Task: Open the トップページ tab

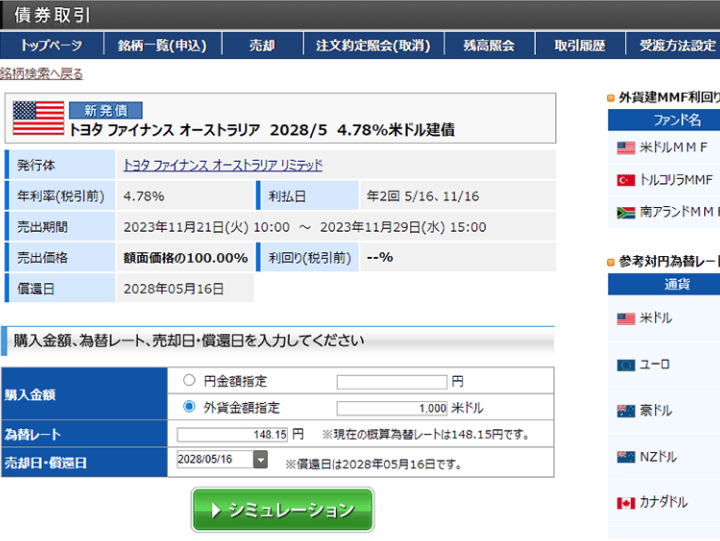Action: [x=52, y=45]
